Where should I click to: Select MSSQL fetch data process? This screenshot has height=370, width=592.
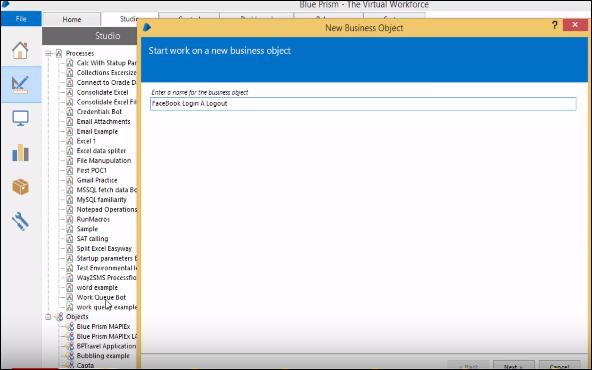106,190
